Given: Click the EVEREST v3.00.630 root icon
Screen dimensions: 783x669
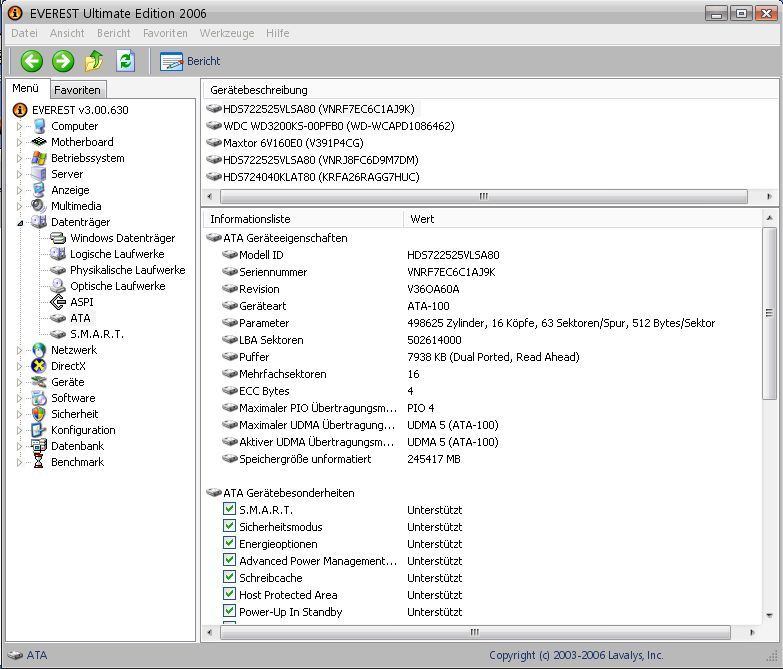Looking at the screenshot, I should point(20,110).
